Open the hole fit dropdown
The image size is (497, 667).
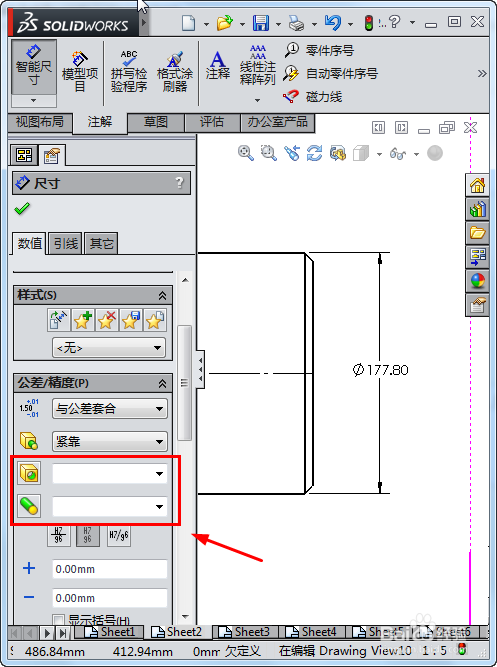click(x=110, y=473)
